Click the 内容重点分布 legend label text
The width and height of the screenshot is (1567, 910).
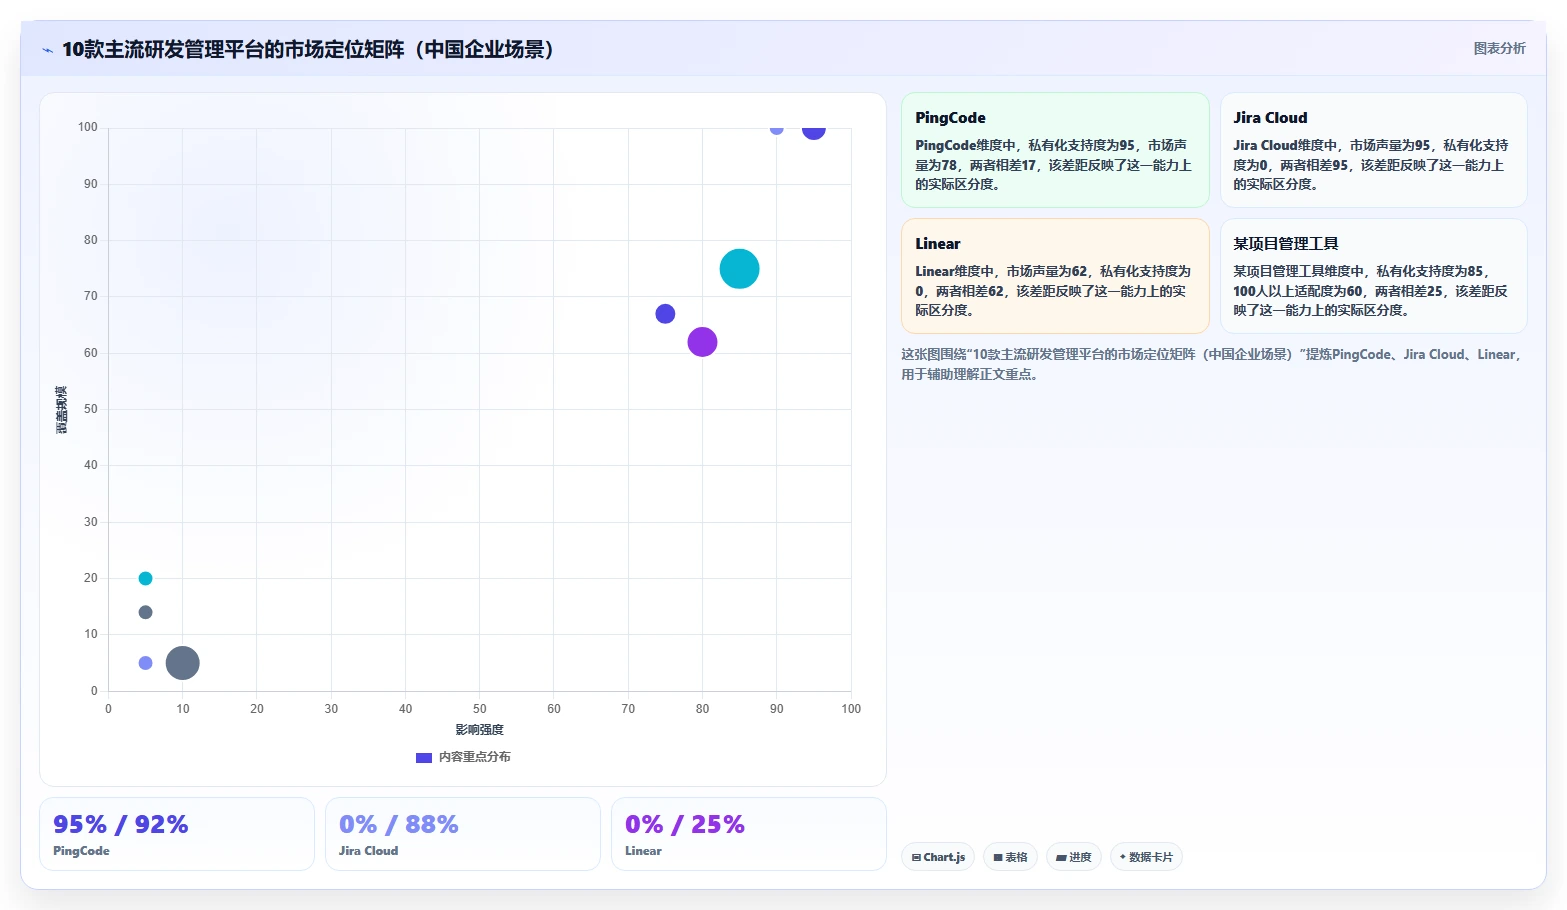click(x=475, y=757)
